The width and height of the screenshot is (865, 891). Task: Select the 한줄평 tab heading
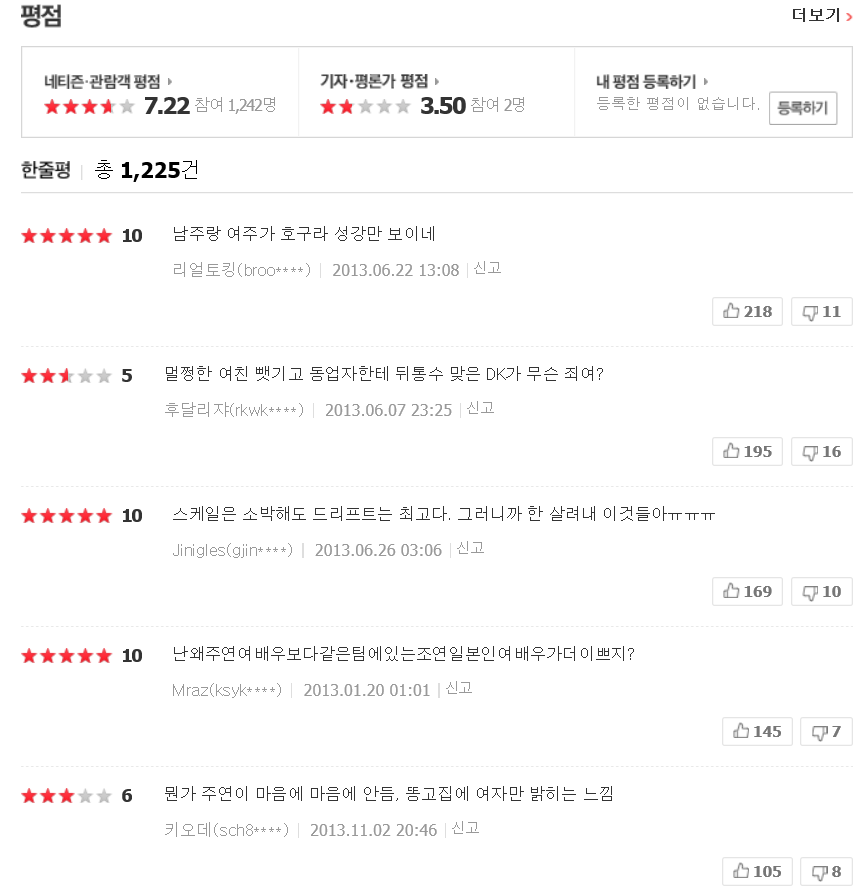46,170
